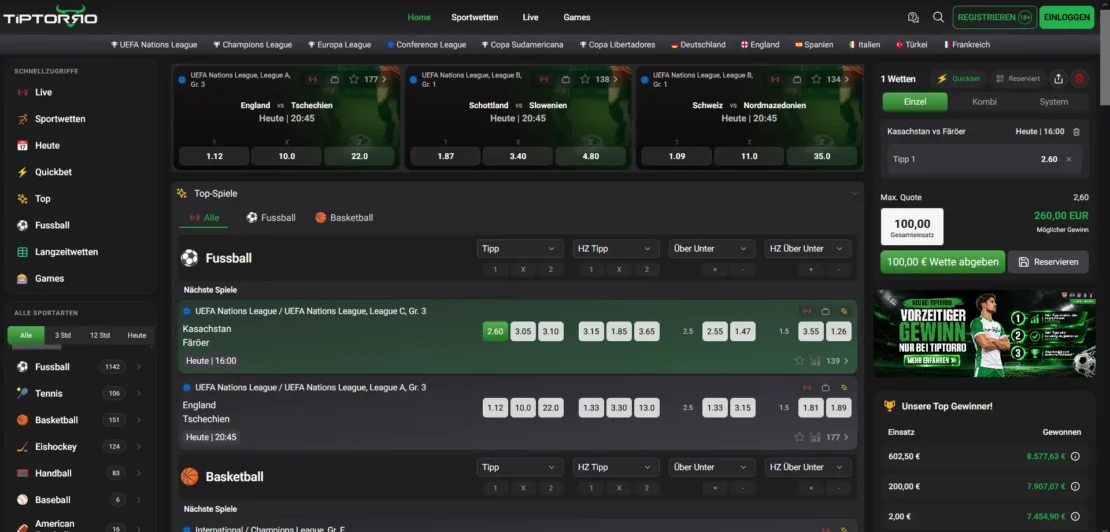The height and width of the screenshot is (532, 1110).
Task: Click the share betslip icon
Action: (x=1058, y=79)
